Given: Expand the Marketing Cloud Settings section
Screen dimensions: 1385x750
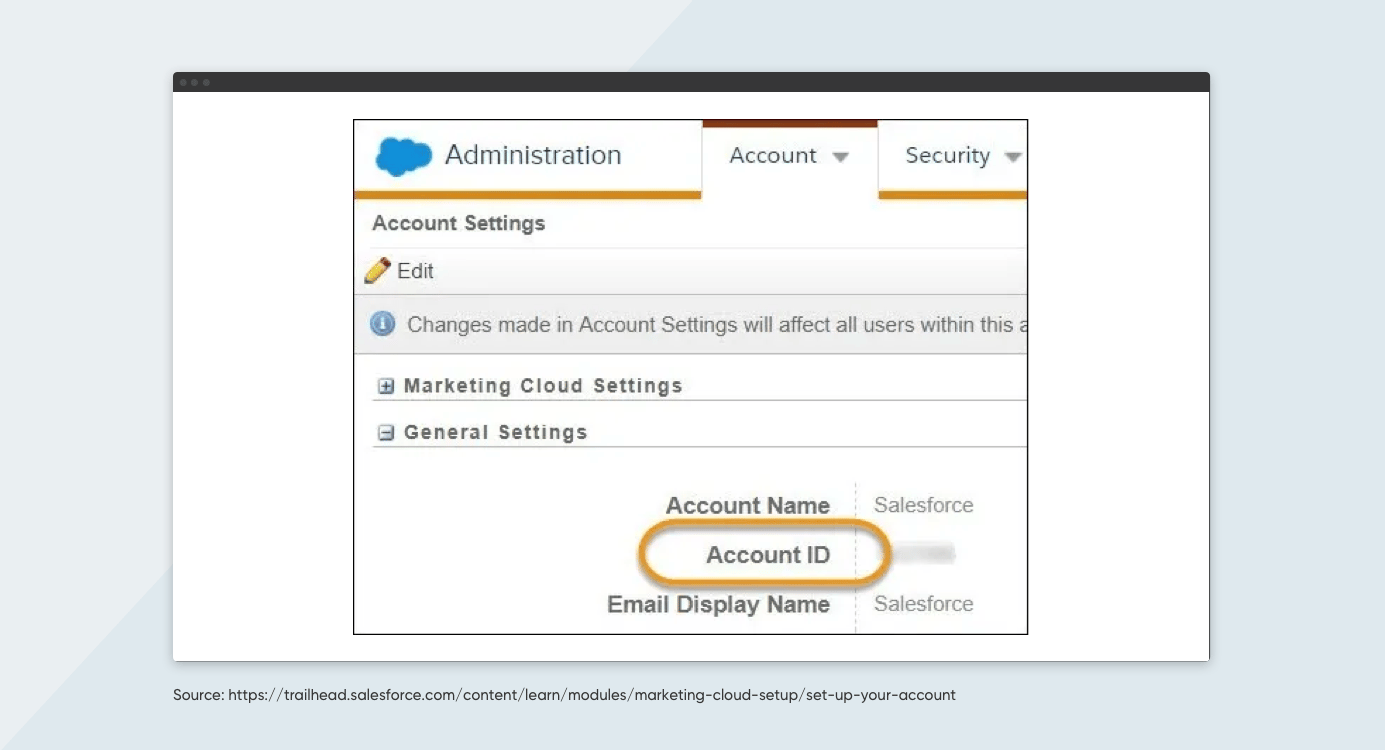Looking at the screenshot, I should coord(542,385).
